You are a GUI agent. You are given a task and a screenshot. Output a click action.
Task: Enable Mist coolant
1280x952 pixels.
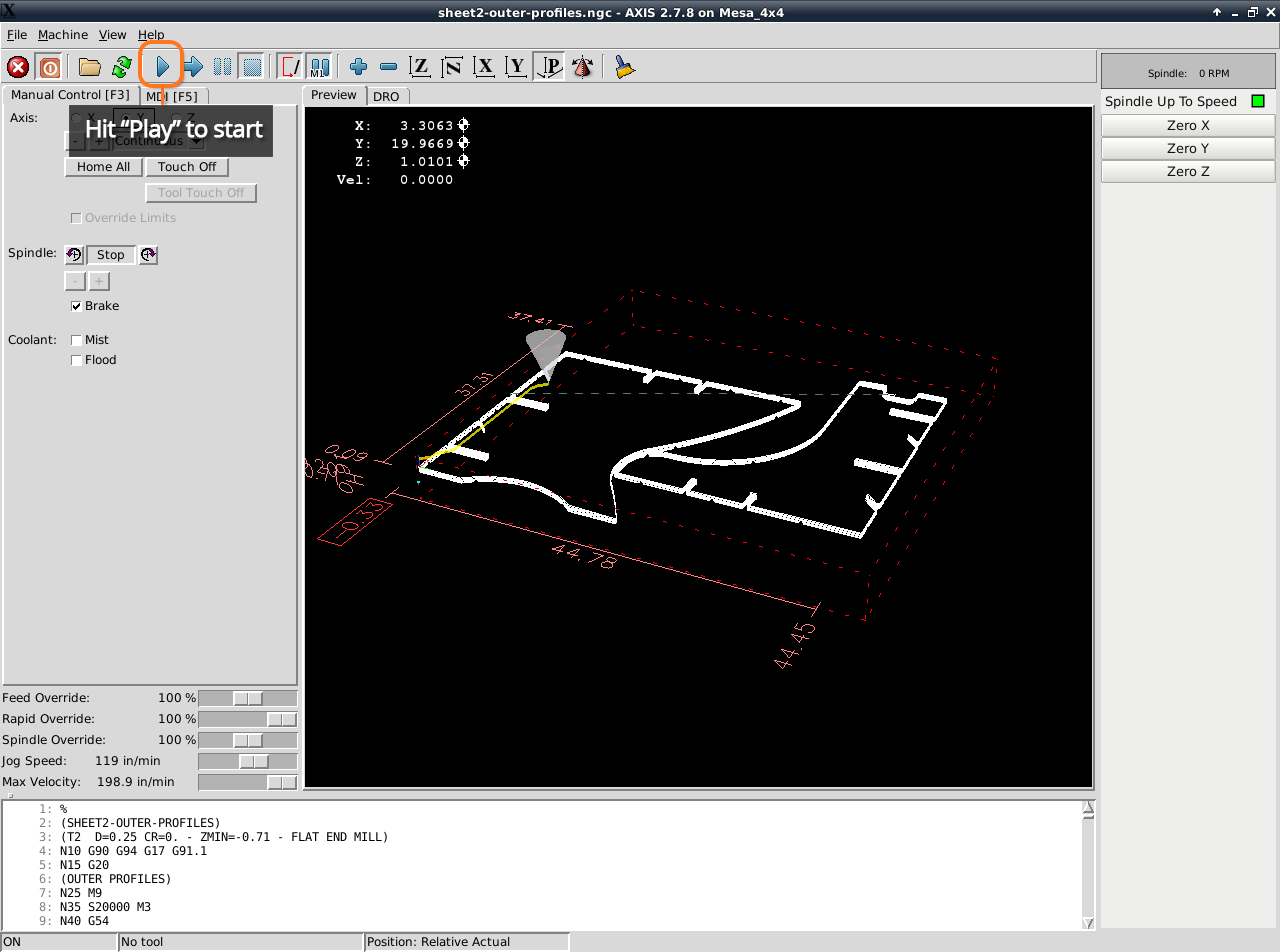(77, 340)
